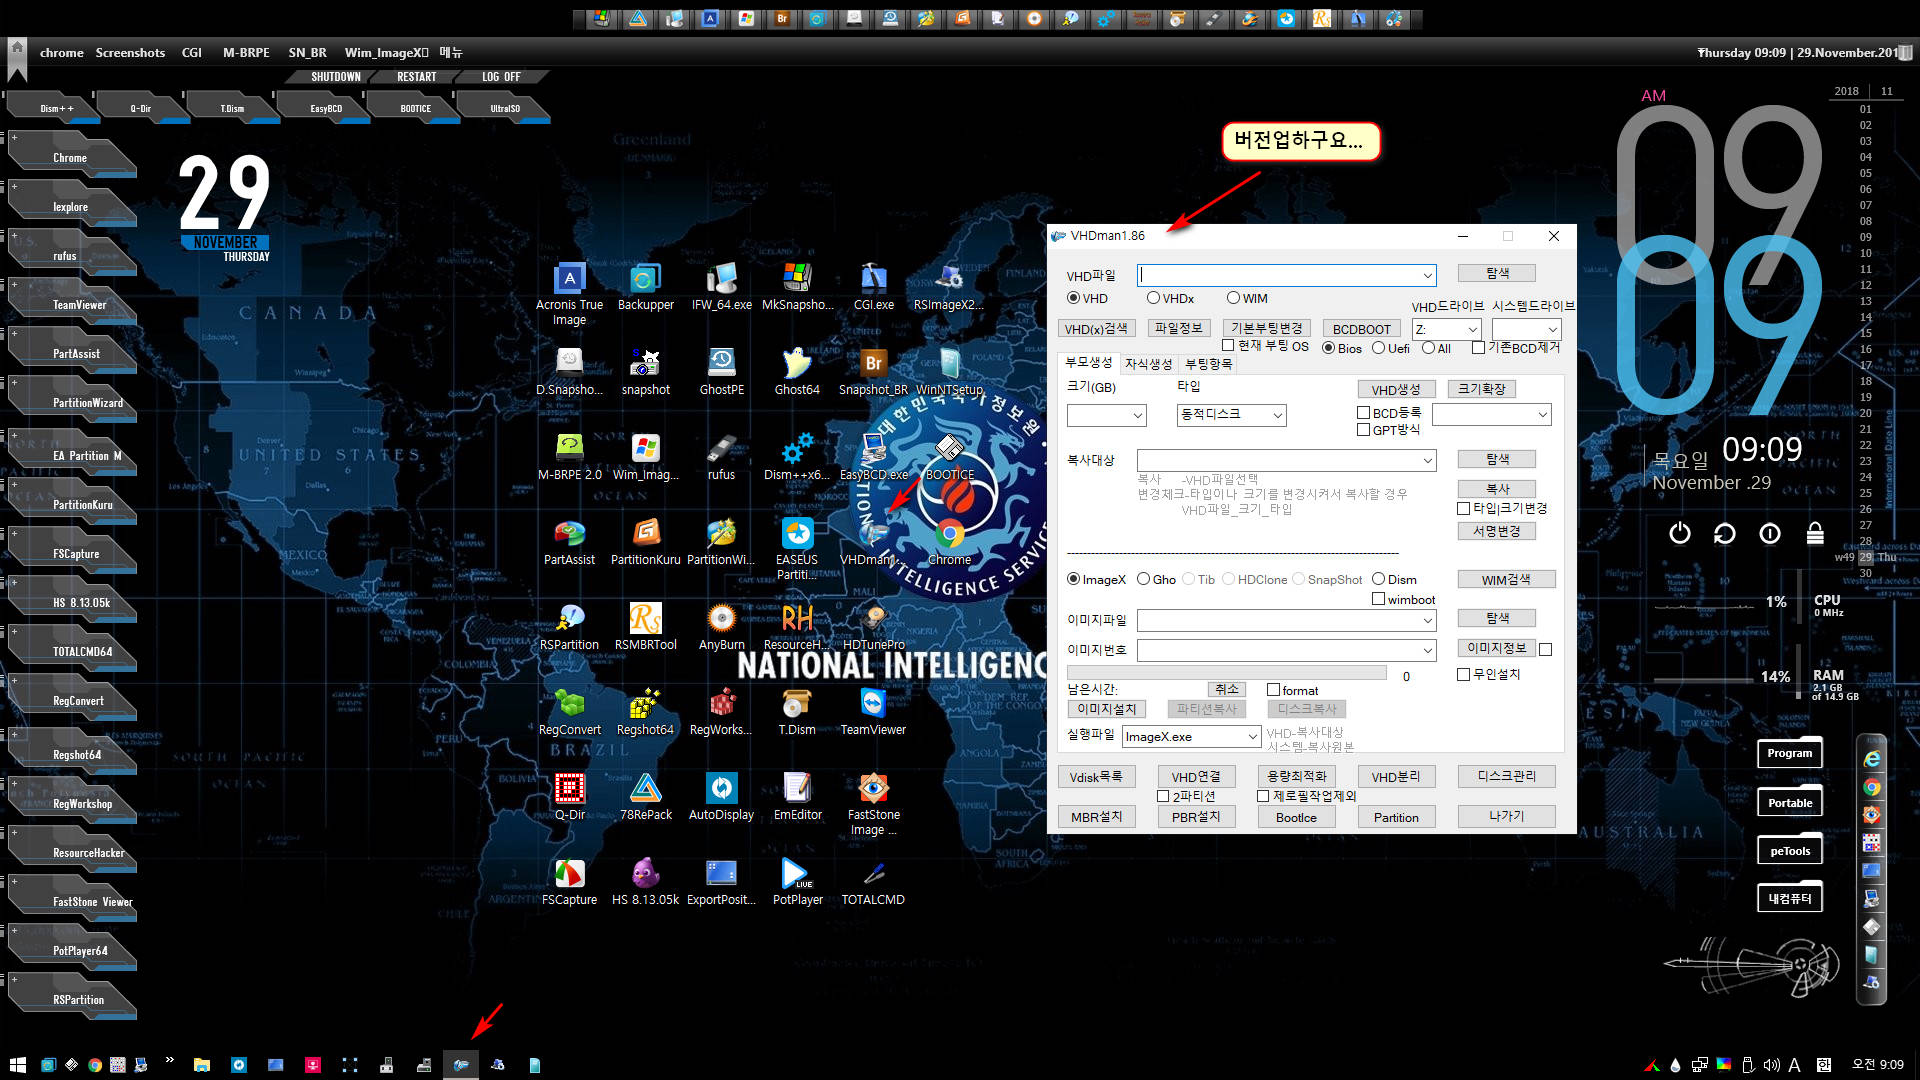1920x1080 pixels.
Task: Expand the 복사대상 dropdown
Action: pos(1427,460)
